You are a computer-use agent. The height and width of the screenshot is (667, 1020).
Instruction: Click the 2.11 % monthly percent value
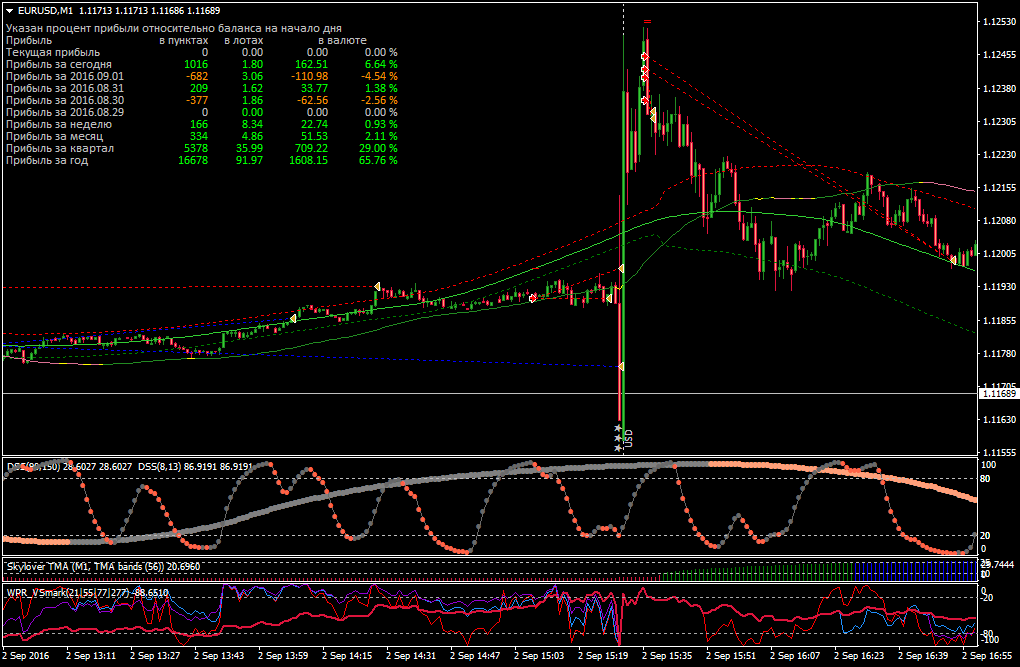pos(381,137)
